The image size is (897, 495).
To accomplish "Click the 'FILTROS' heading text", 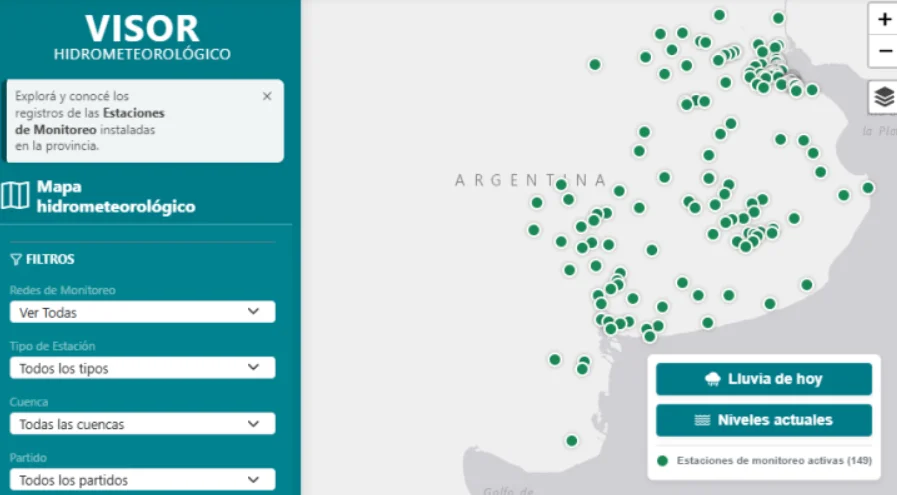I will 50,259.
